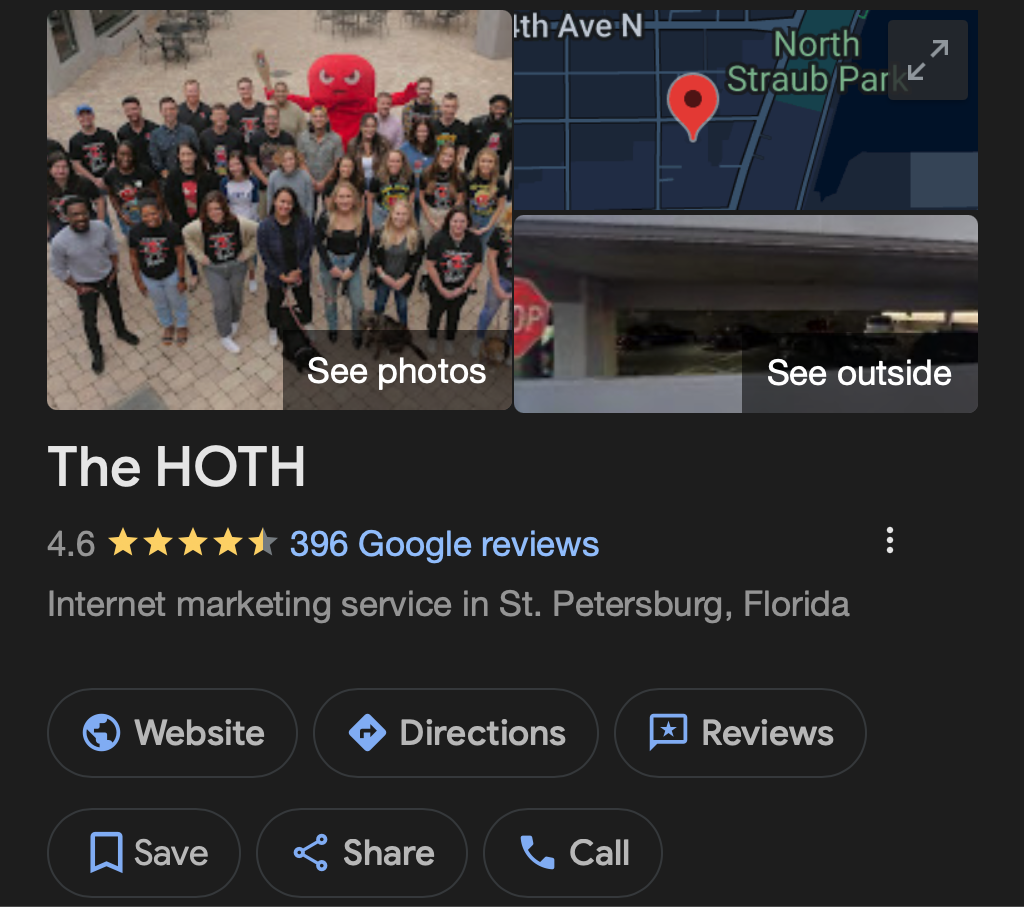Click the globe icon for Website
This screenshot has width=1024, height=907.
click(x=101, y=733)
